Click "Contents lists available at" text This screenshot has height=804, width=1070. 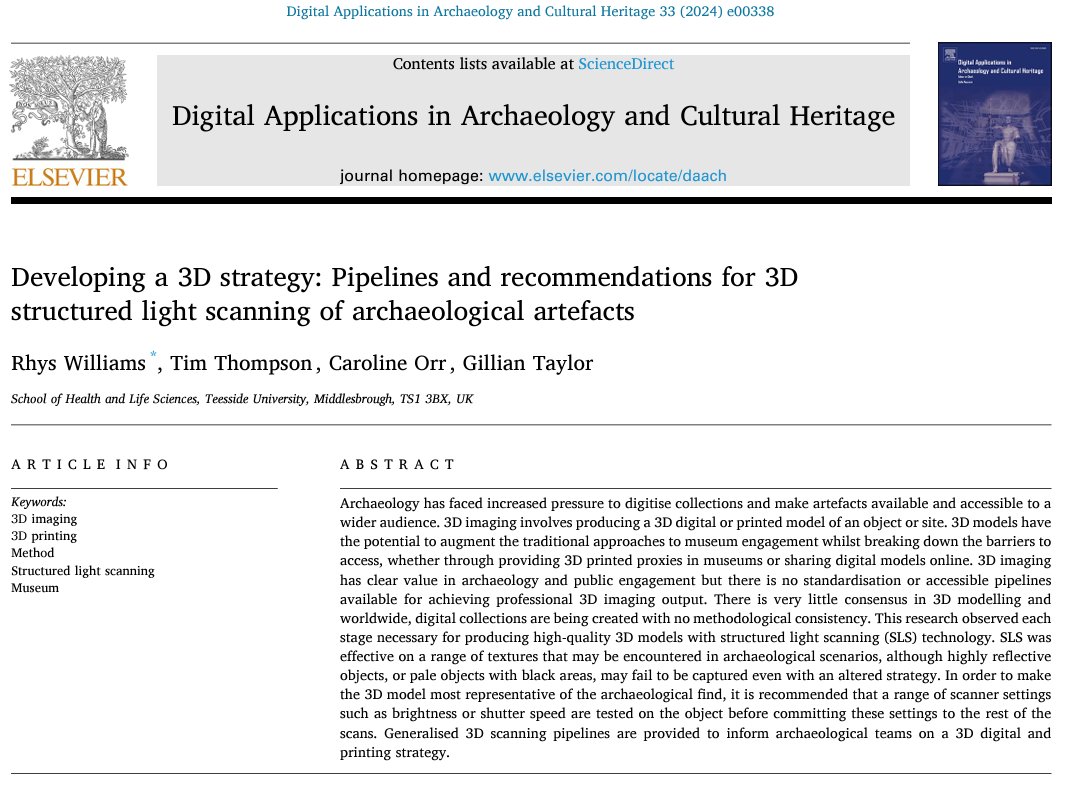pos(483,63)
